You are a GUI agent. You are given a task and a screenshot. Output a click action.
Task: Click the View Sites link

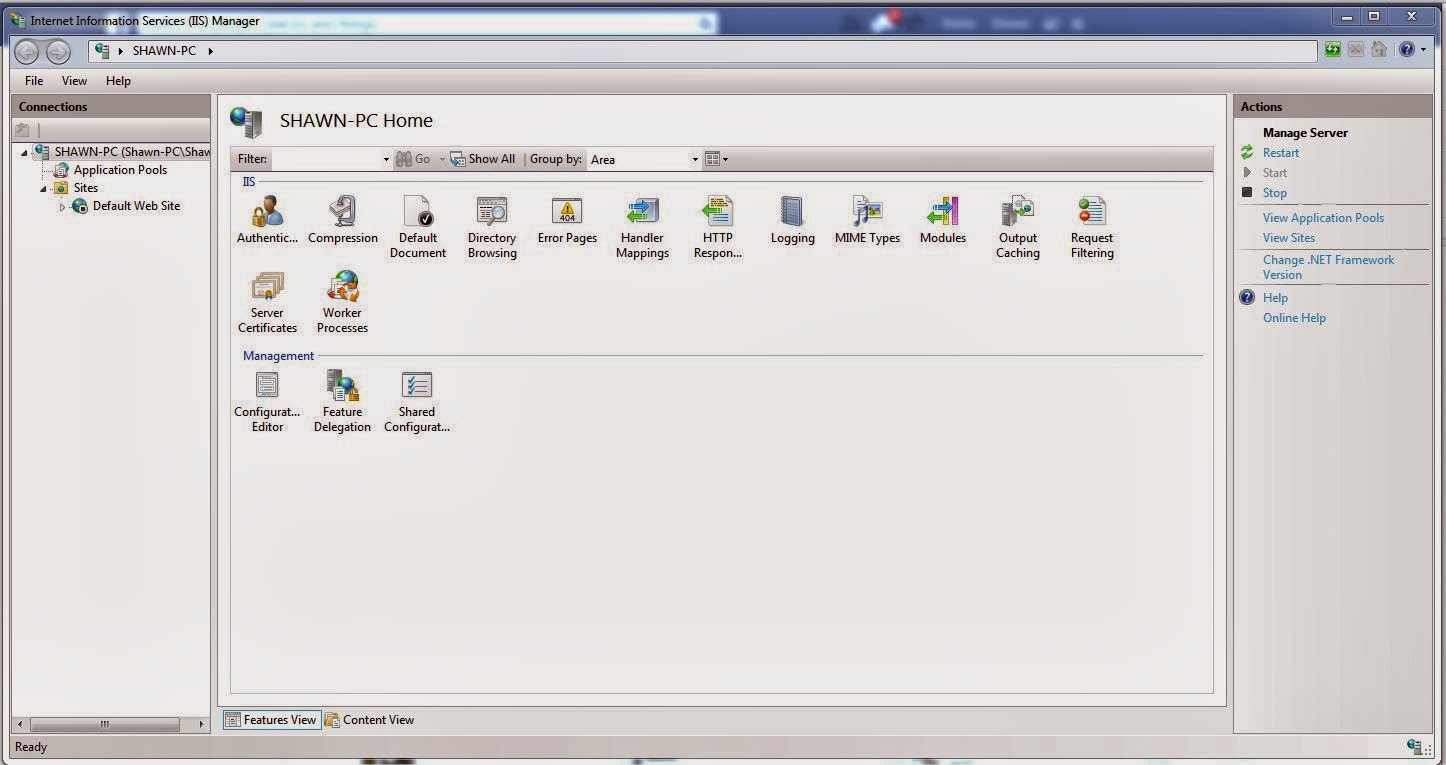tap(1289, 238)
